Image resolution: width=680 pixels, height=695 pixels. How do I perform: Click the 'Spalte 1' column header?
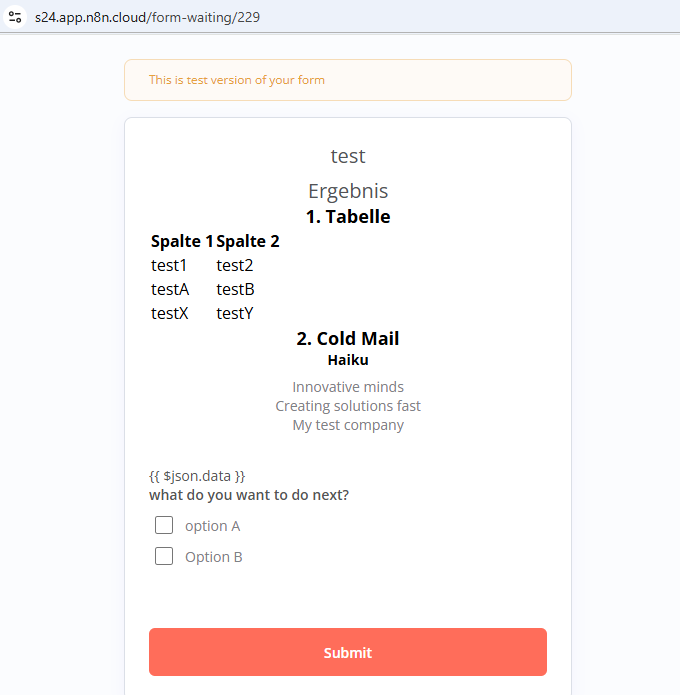point(182,241)
